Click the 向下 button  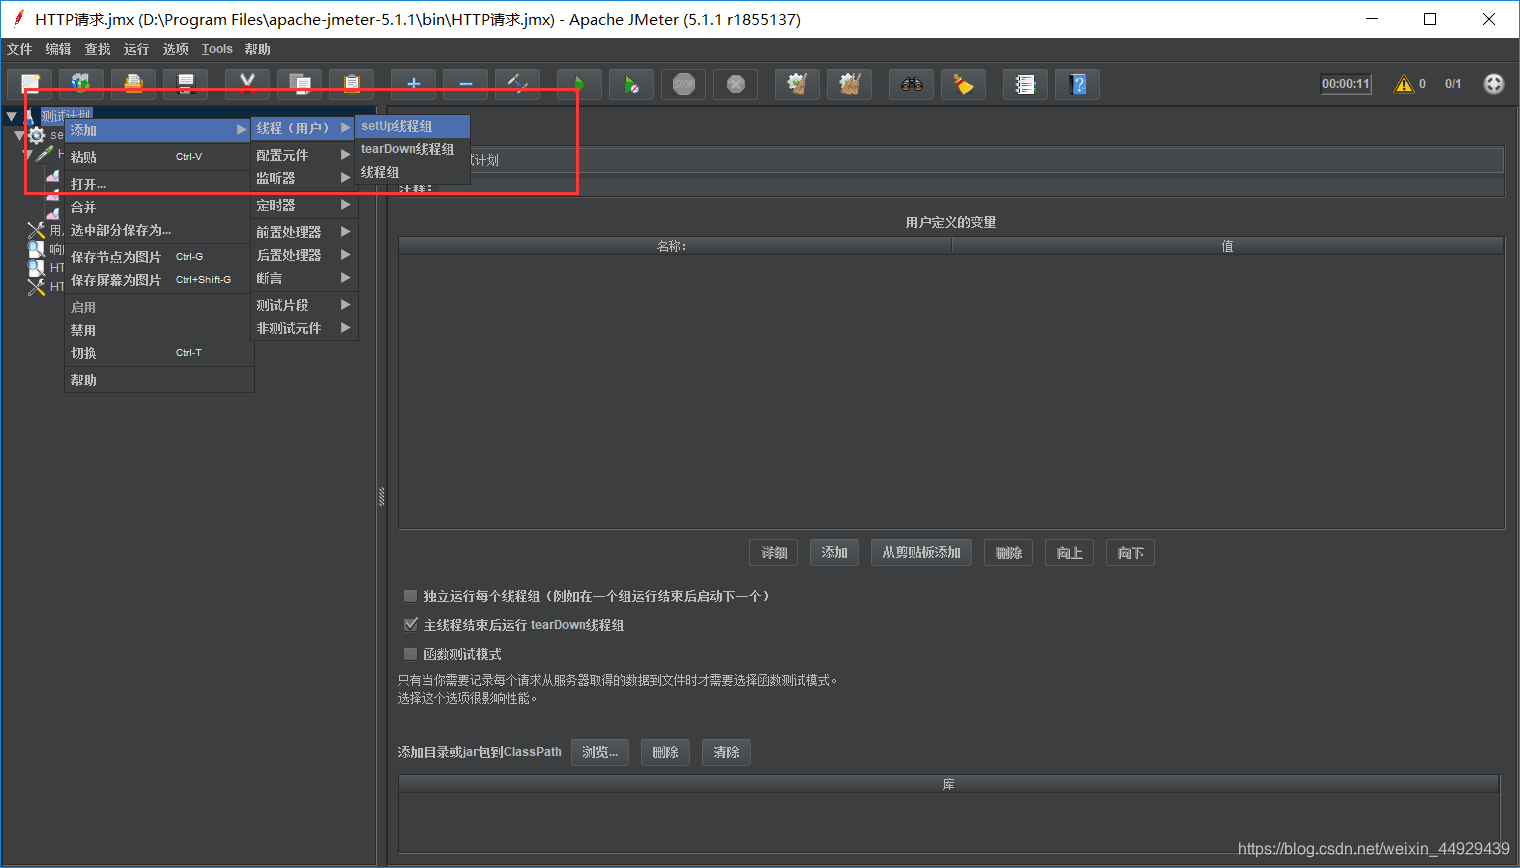[1130, 553]
